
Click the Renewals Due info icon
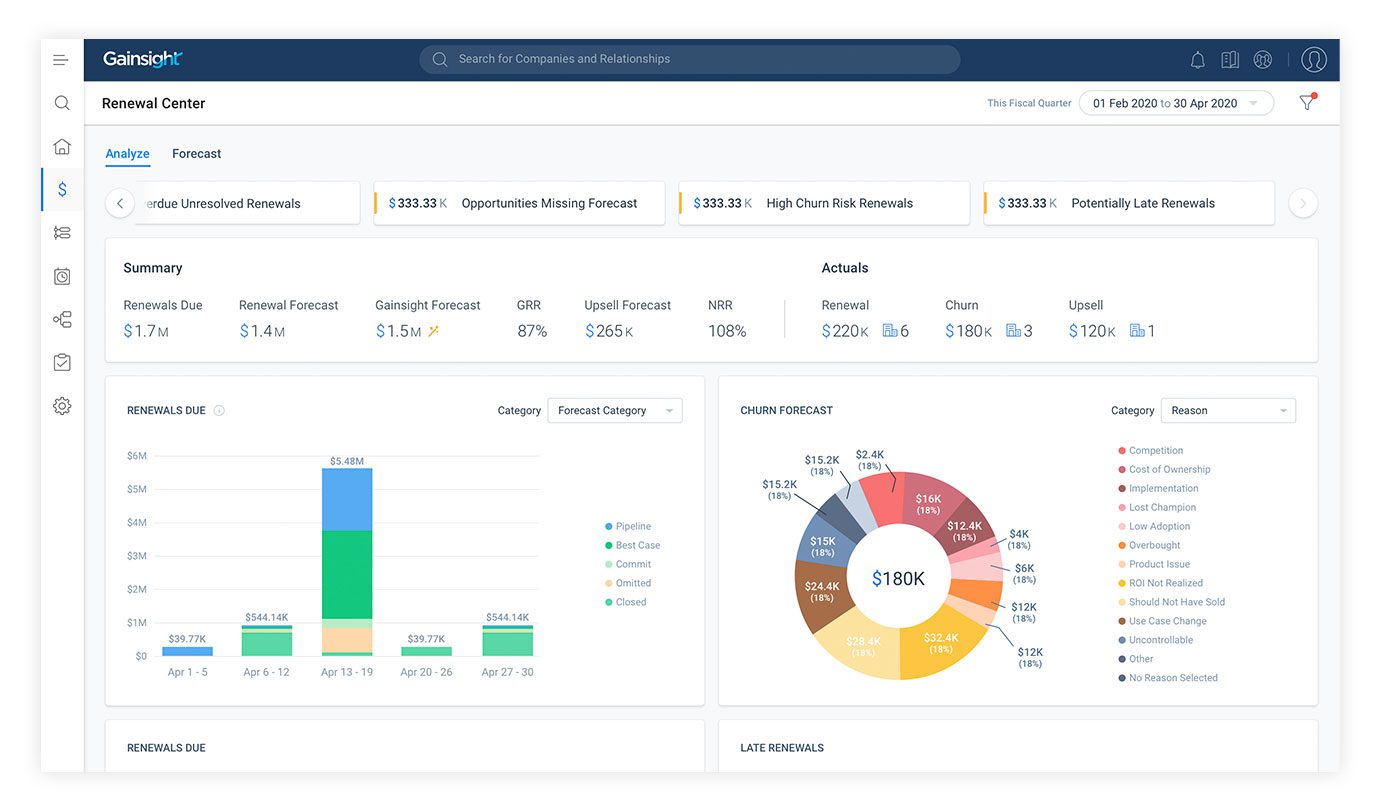click(219, 411)
